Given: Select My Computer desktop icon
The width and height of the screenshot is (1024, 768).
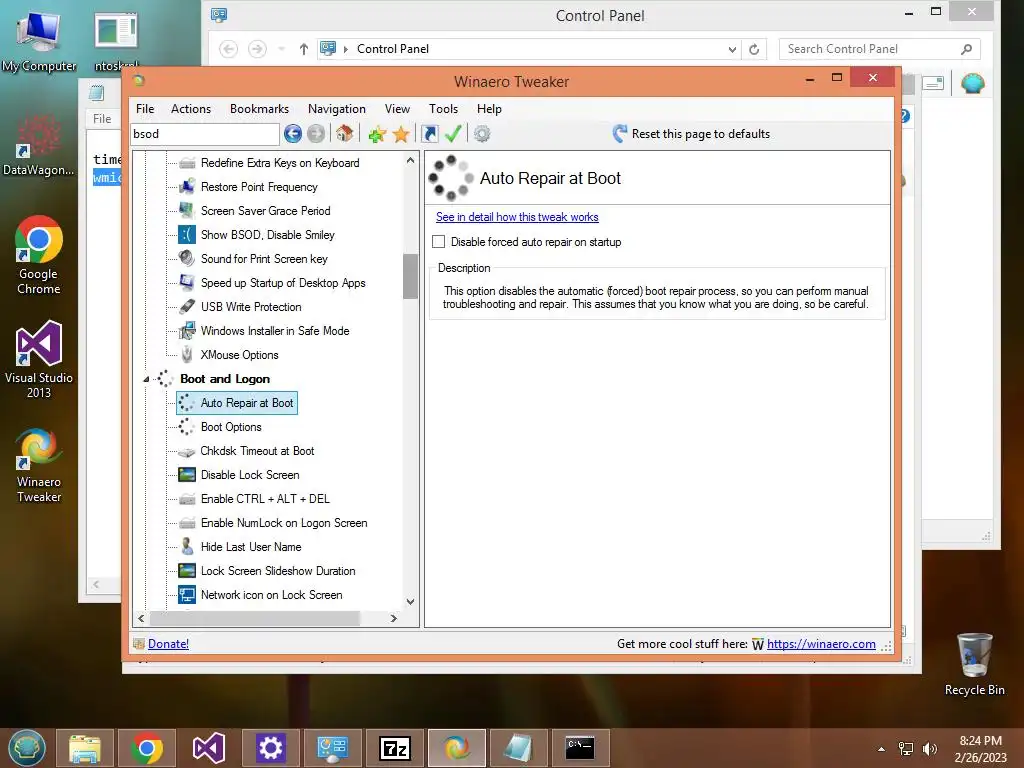Looking at the screenshot, I should click(x=39, y=40).
